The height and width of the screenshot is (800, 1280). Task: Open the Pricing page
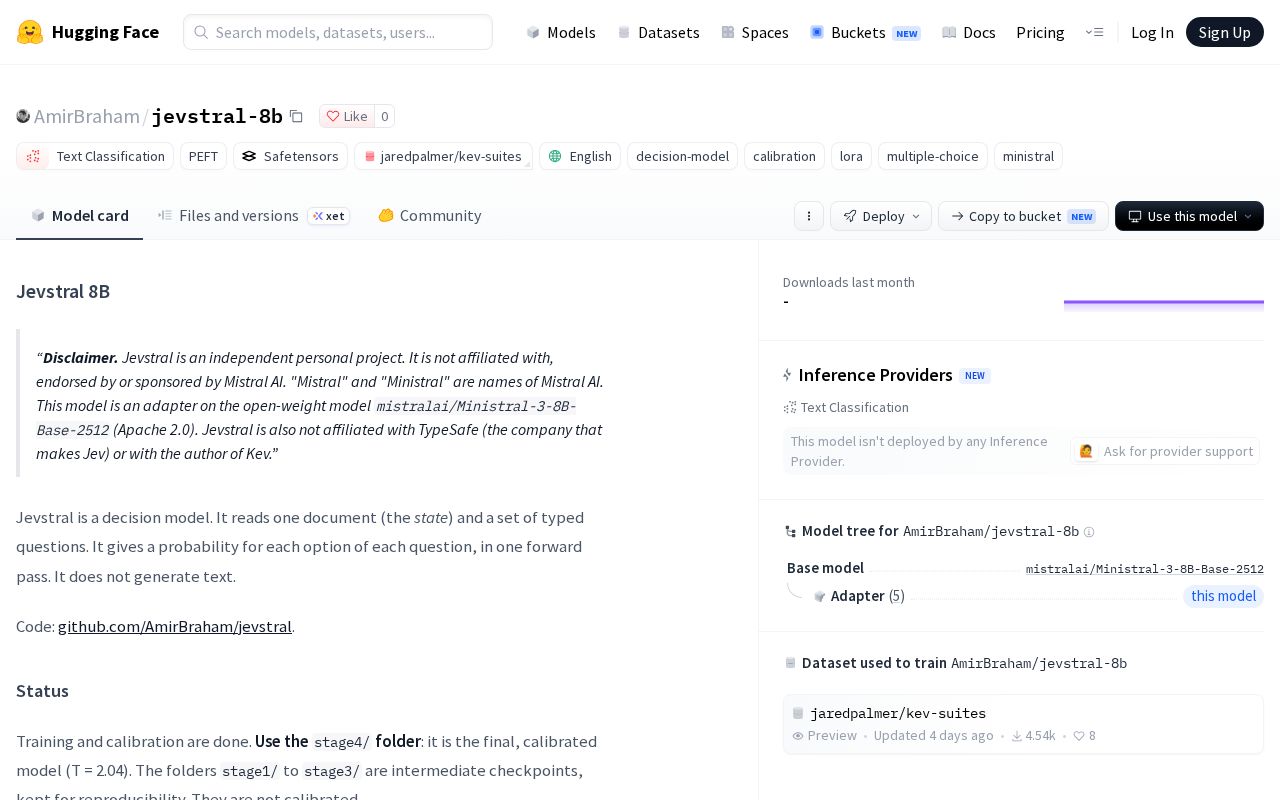(1040, 32)
